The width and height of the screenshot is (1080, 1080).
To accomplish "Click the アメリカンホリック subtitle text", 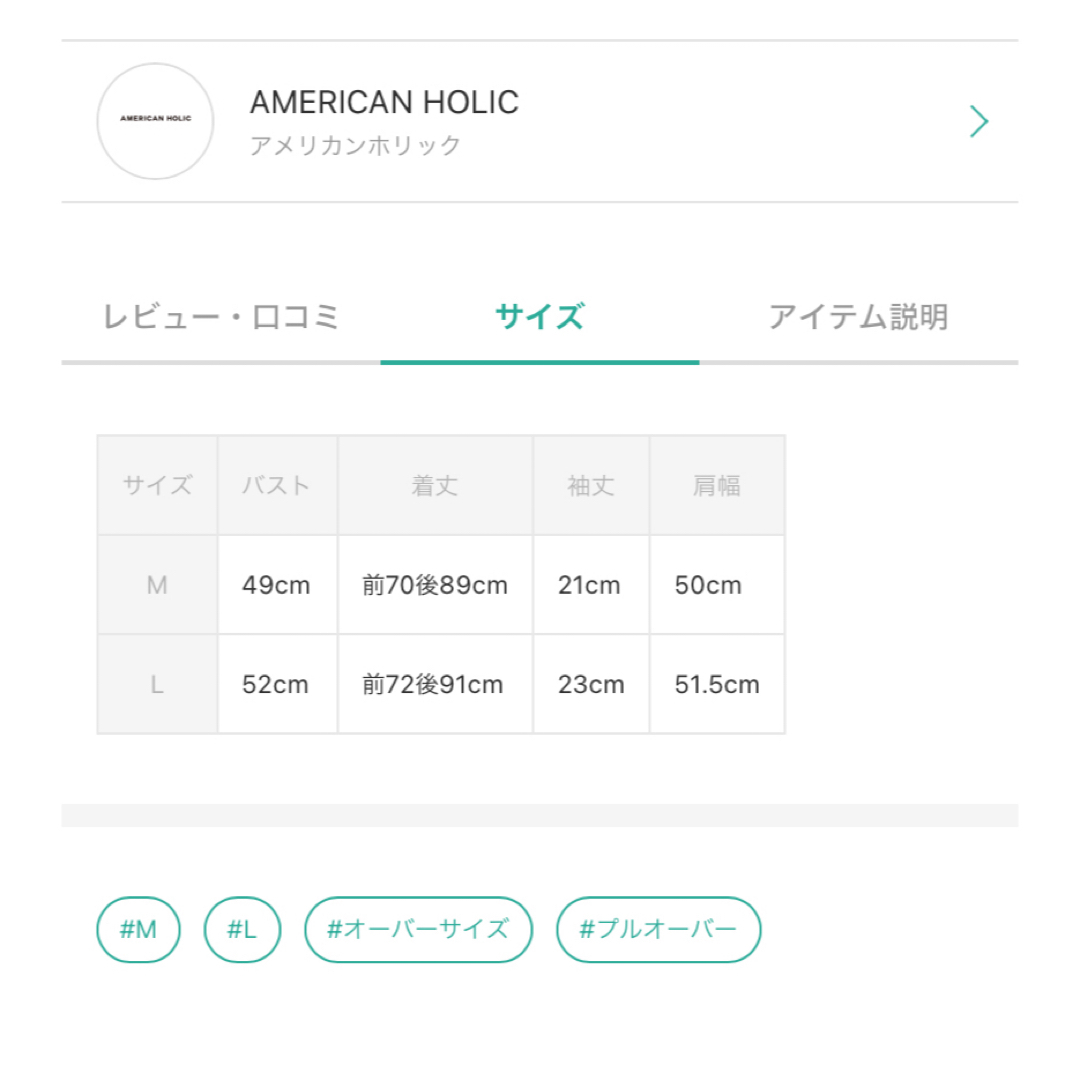I will point(355,145).
